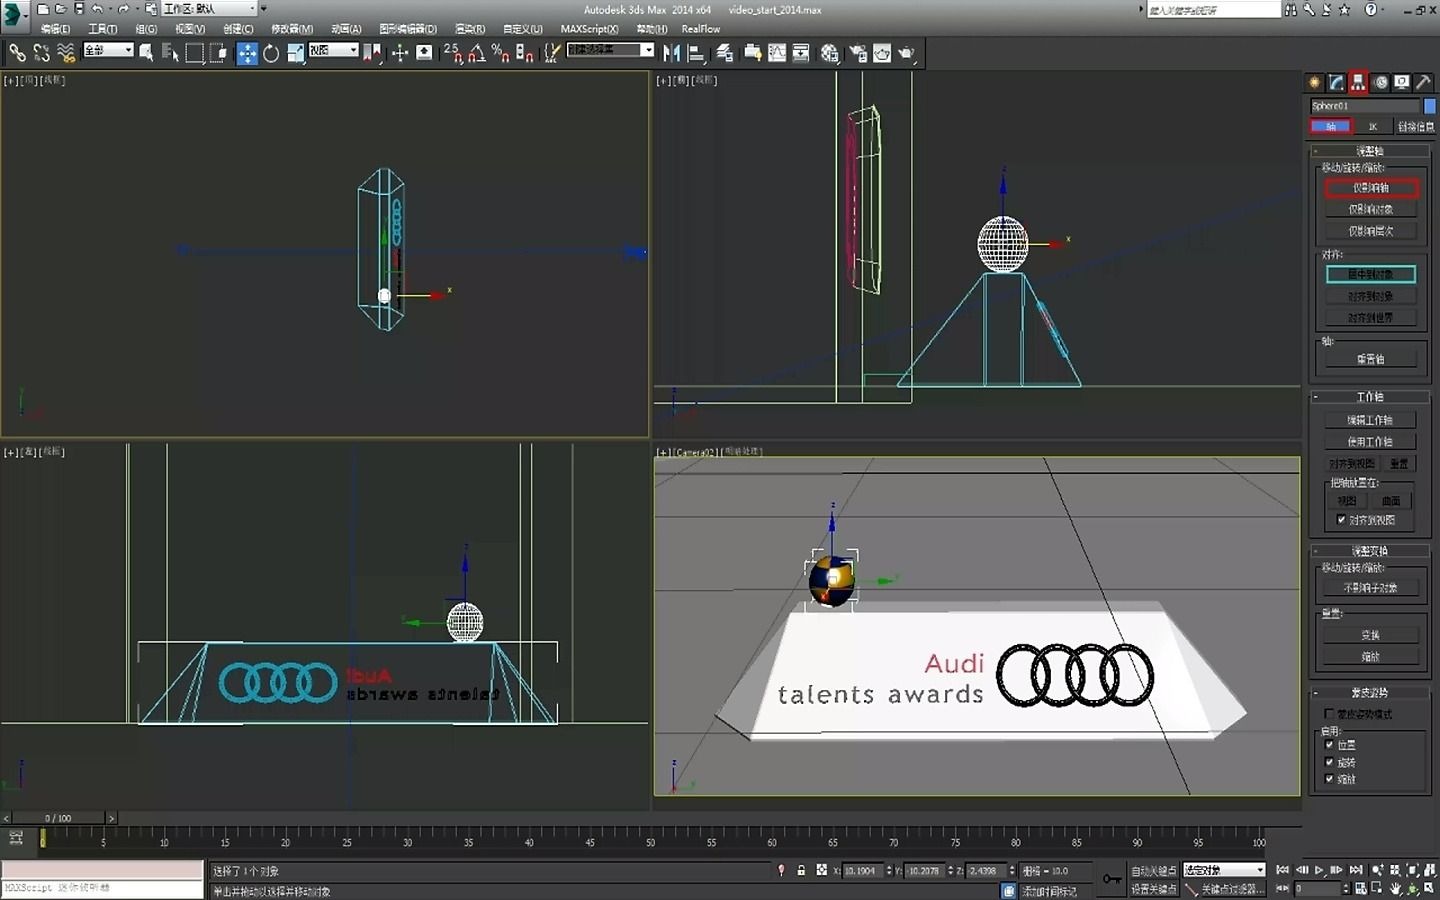Open 选定对象 key filter dropdown
This screenshot has width=1440, height=900.
point(1225,870)
